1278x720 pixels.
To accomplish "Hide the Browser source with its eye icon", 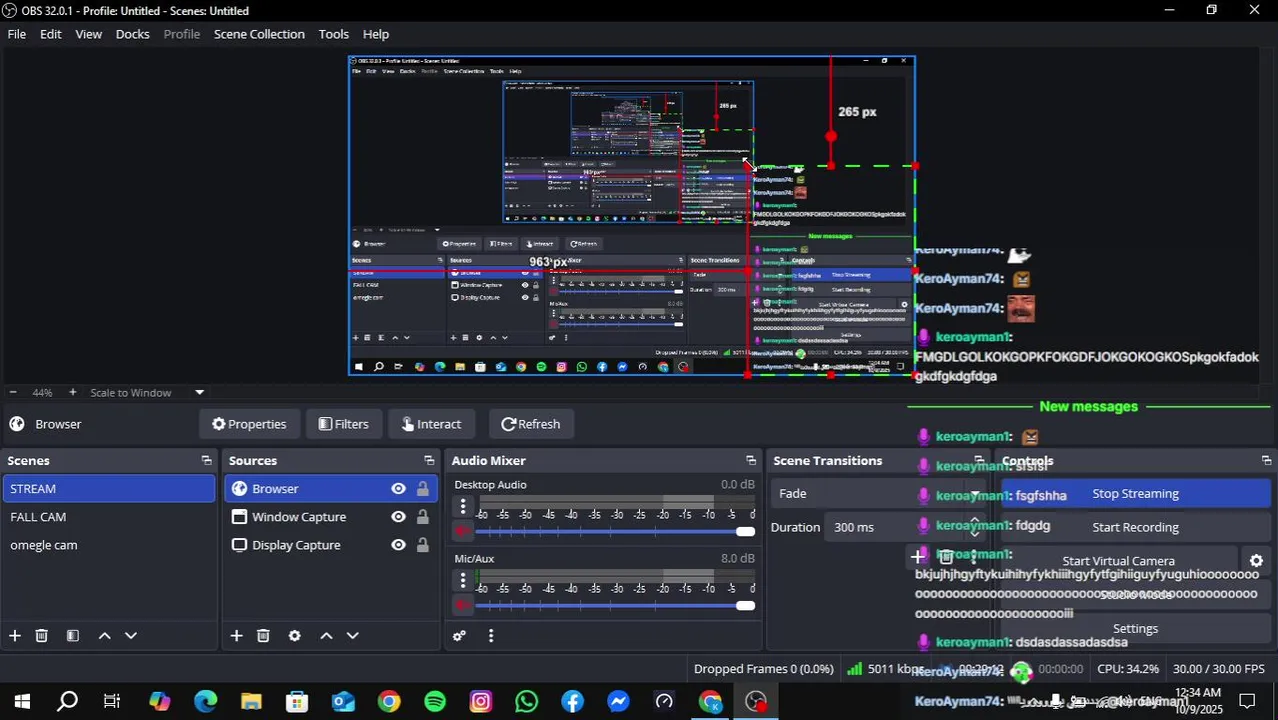I will point(398,489).
